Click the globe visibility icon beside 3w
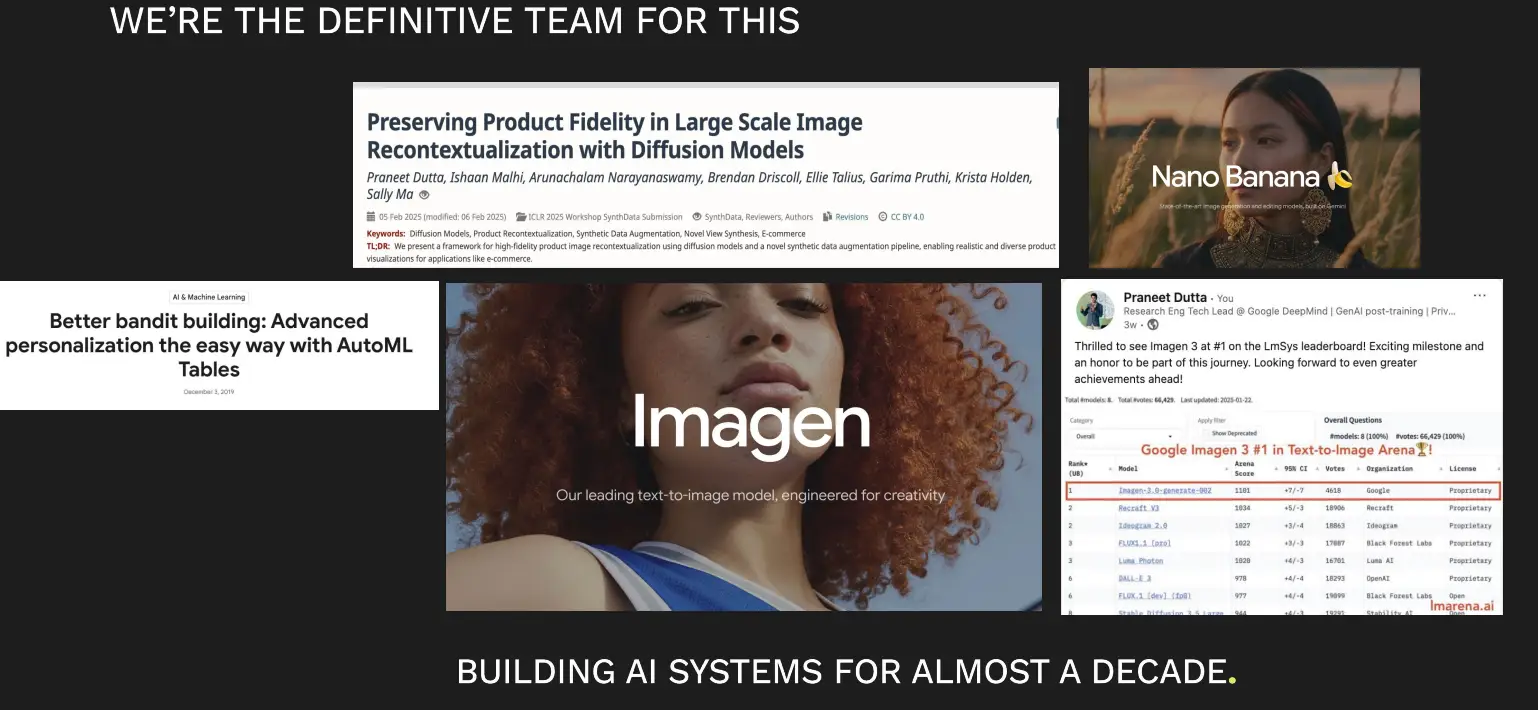 [1153, 325]
